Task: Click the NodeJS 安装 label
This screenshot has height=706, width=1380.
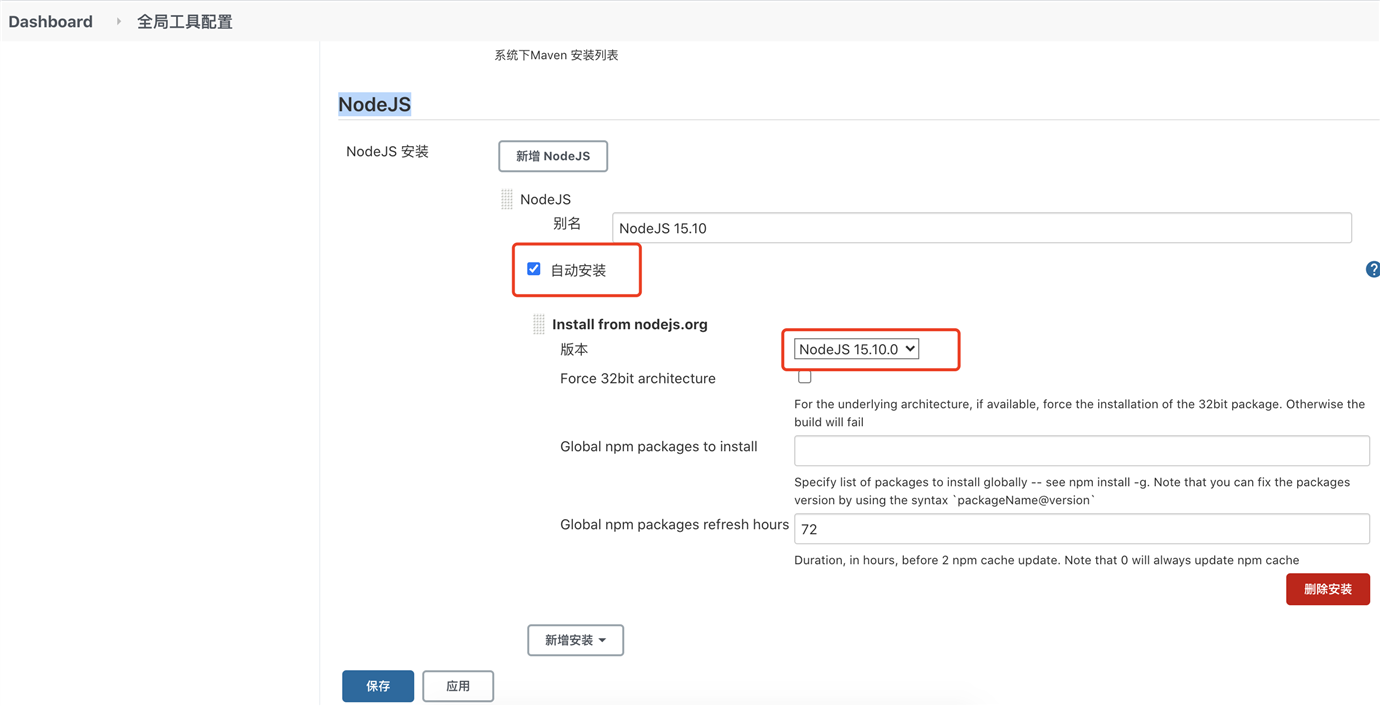Action: 387,152
